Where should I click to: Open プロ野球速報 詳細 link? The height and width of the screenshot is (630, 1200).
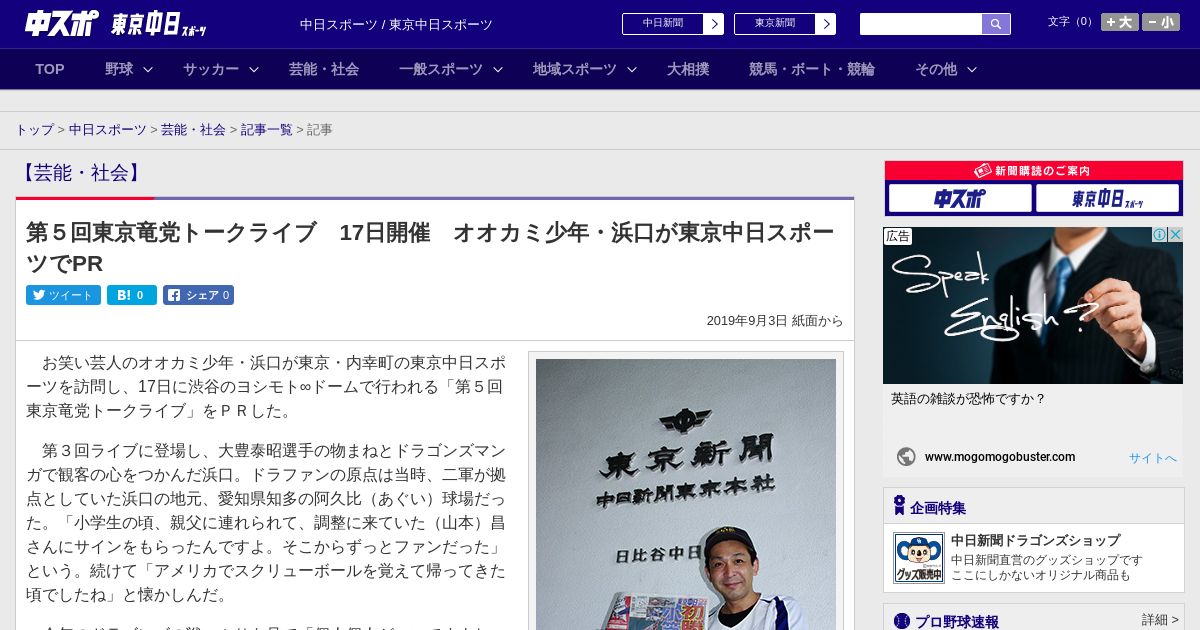coord(1160,620)
